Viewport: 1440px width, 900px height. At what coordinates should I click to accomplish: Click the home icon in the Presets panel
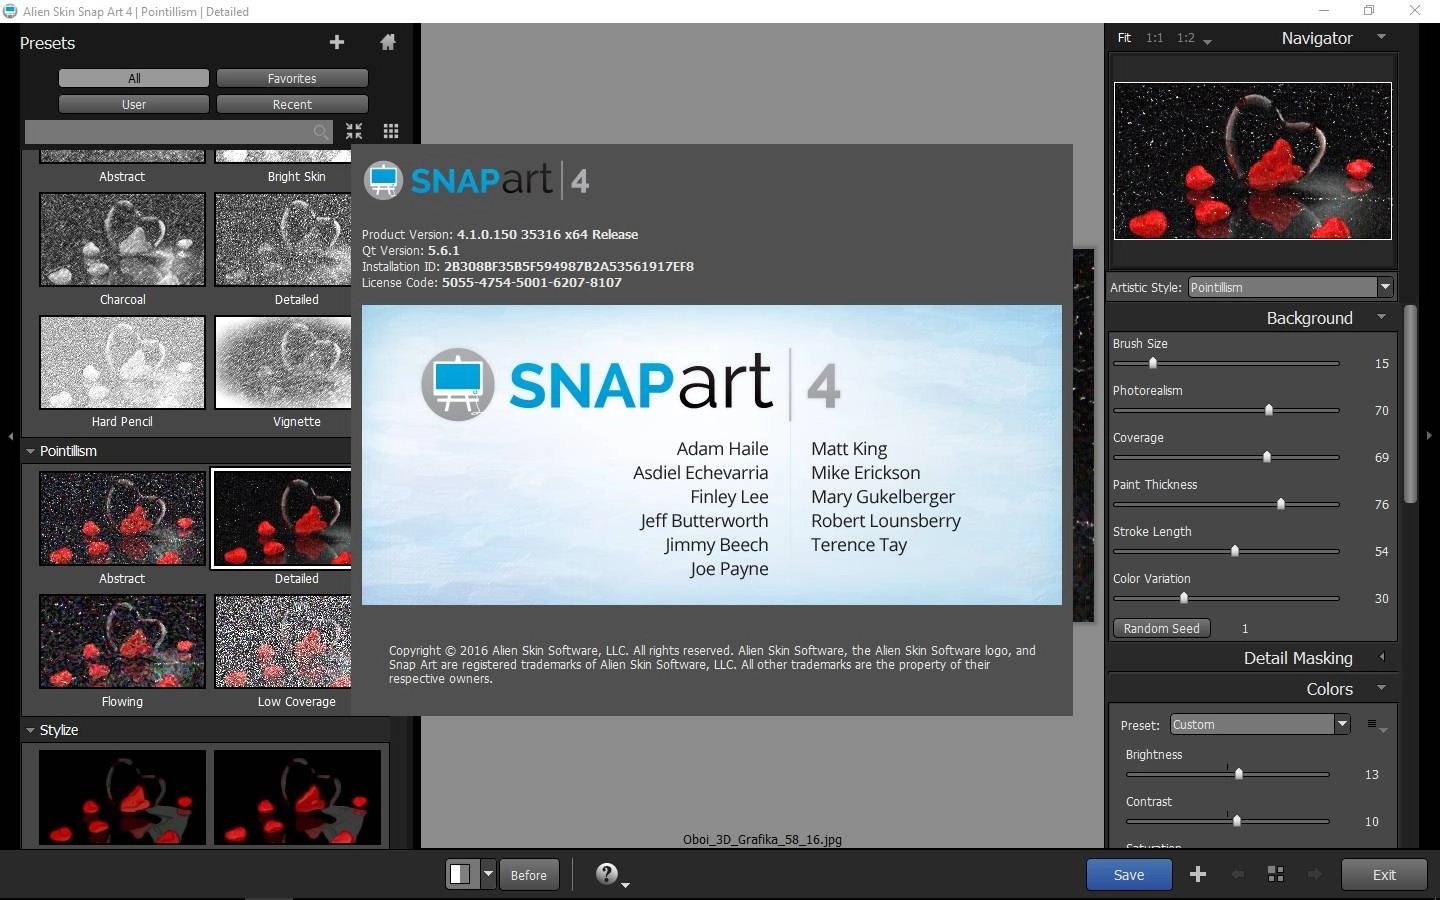tap(388, 42)
